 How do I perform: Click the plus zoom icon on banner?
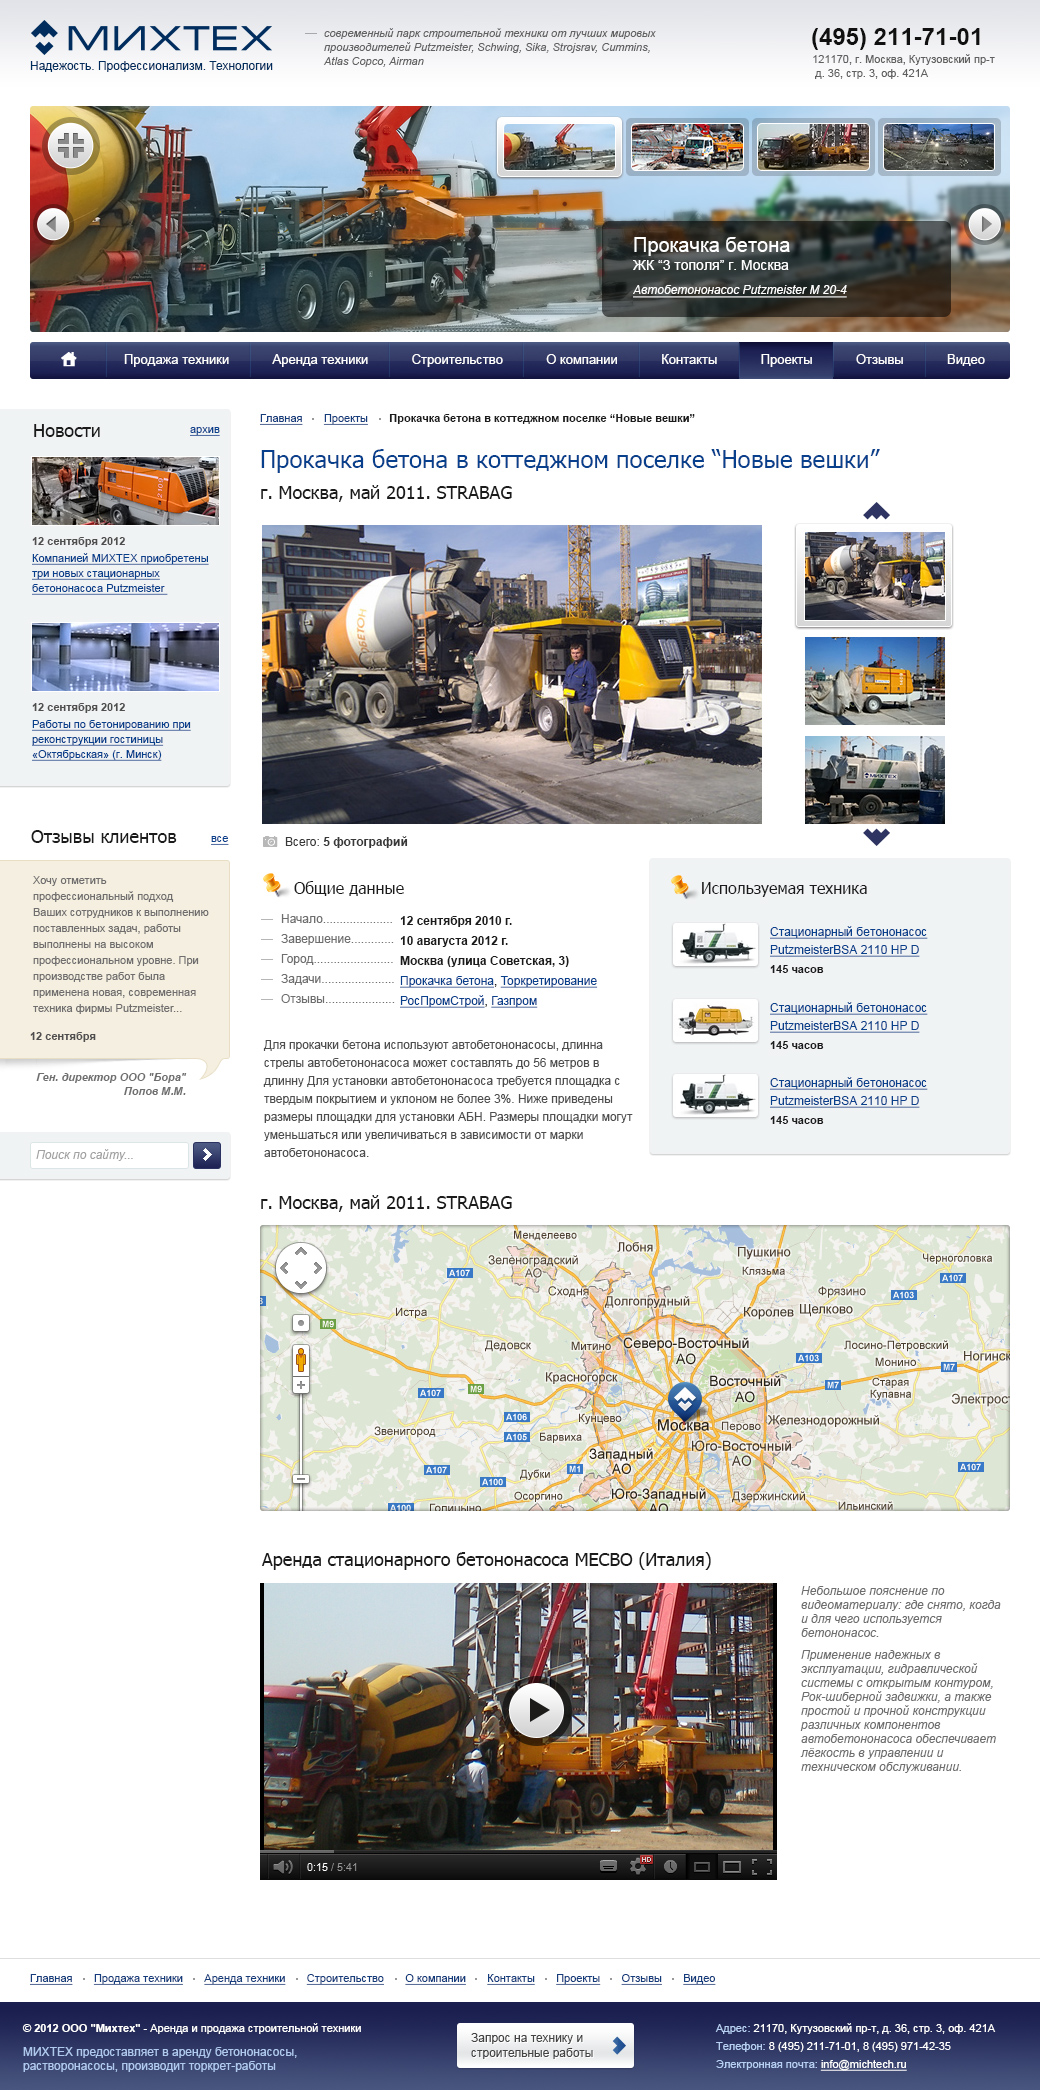pyautogui.click(x=70, y=146)
